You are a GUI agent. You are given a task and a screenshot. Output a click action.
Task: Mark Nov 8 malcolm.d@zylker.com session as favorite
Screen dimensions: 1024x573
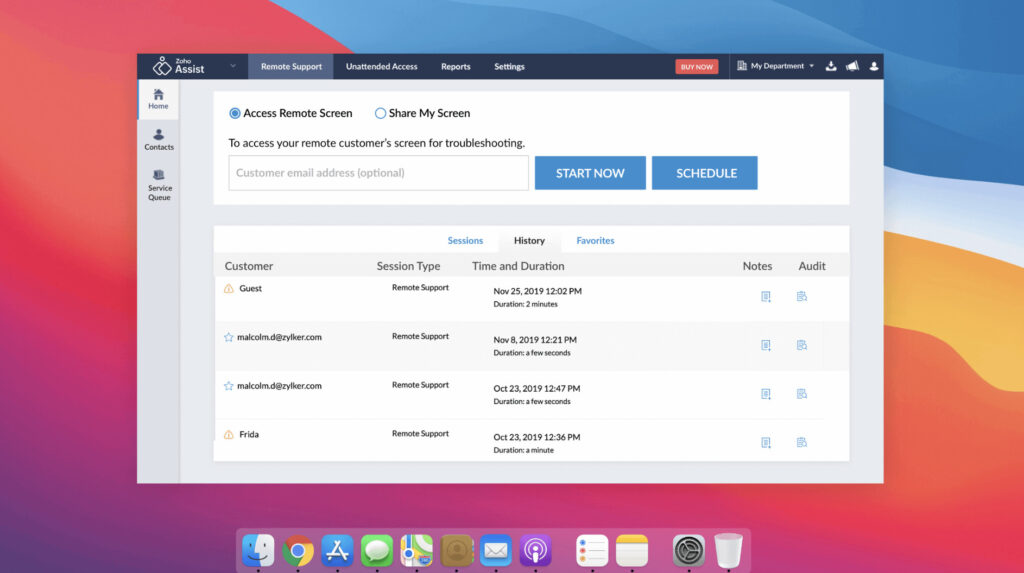tap(229, 337)
